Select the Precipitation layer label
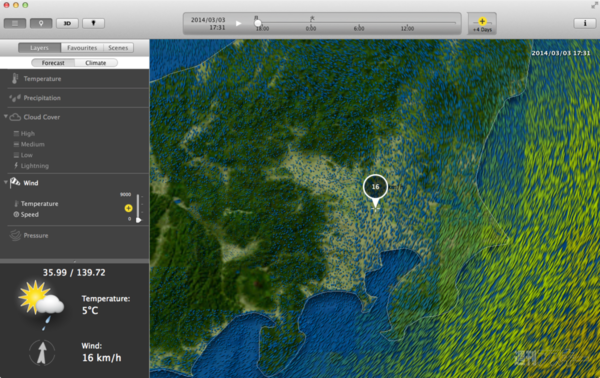600x378 pixels. click(x=42, y=98)
